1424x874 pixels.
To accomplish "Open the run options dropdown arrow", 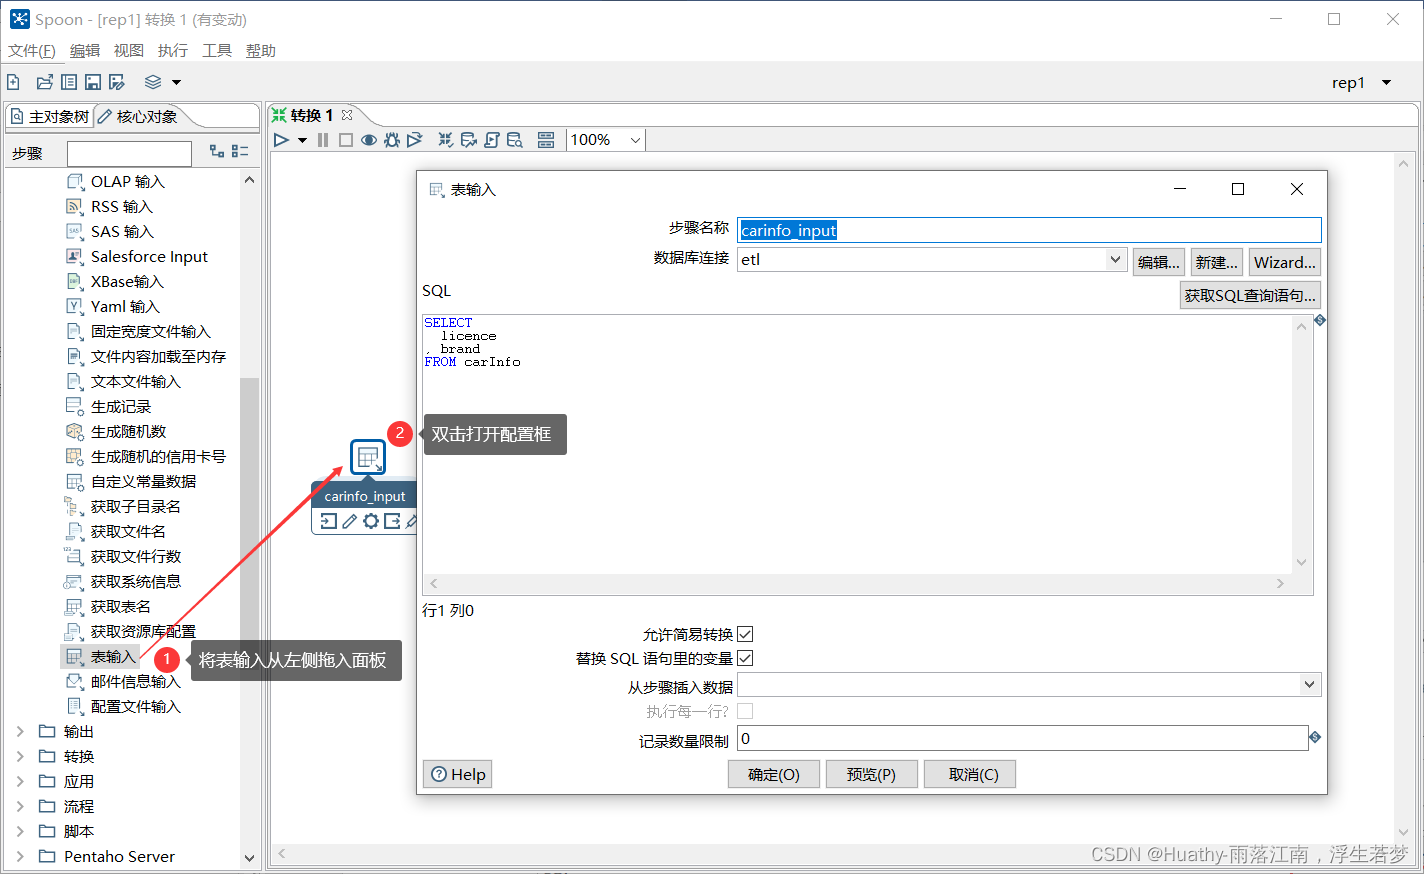I will [302, 140].
